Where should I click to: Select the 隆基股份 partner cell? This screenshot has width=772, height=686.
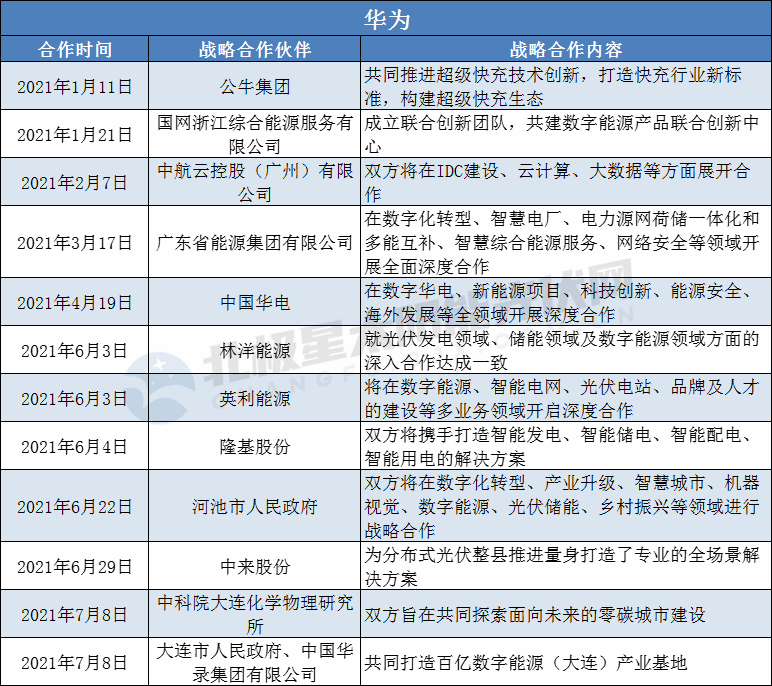point(255,446)
